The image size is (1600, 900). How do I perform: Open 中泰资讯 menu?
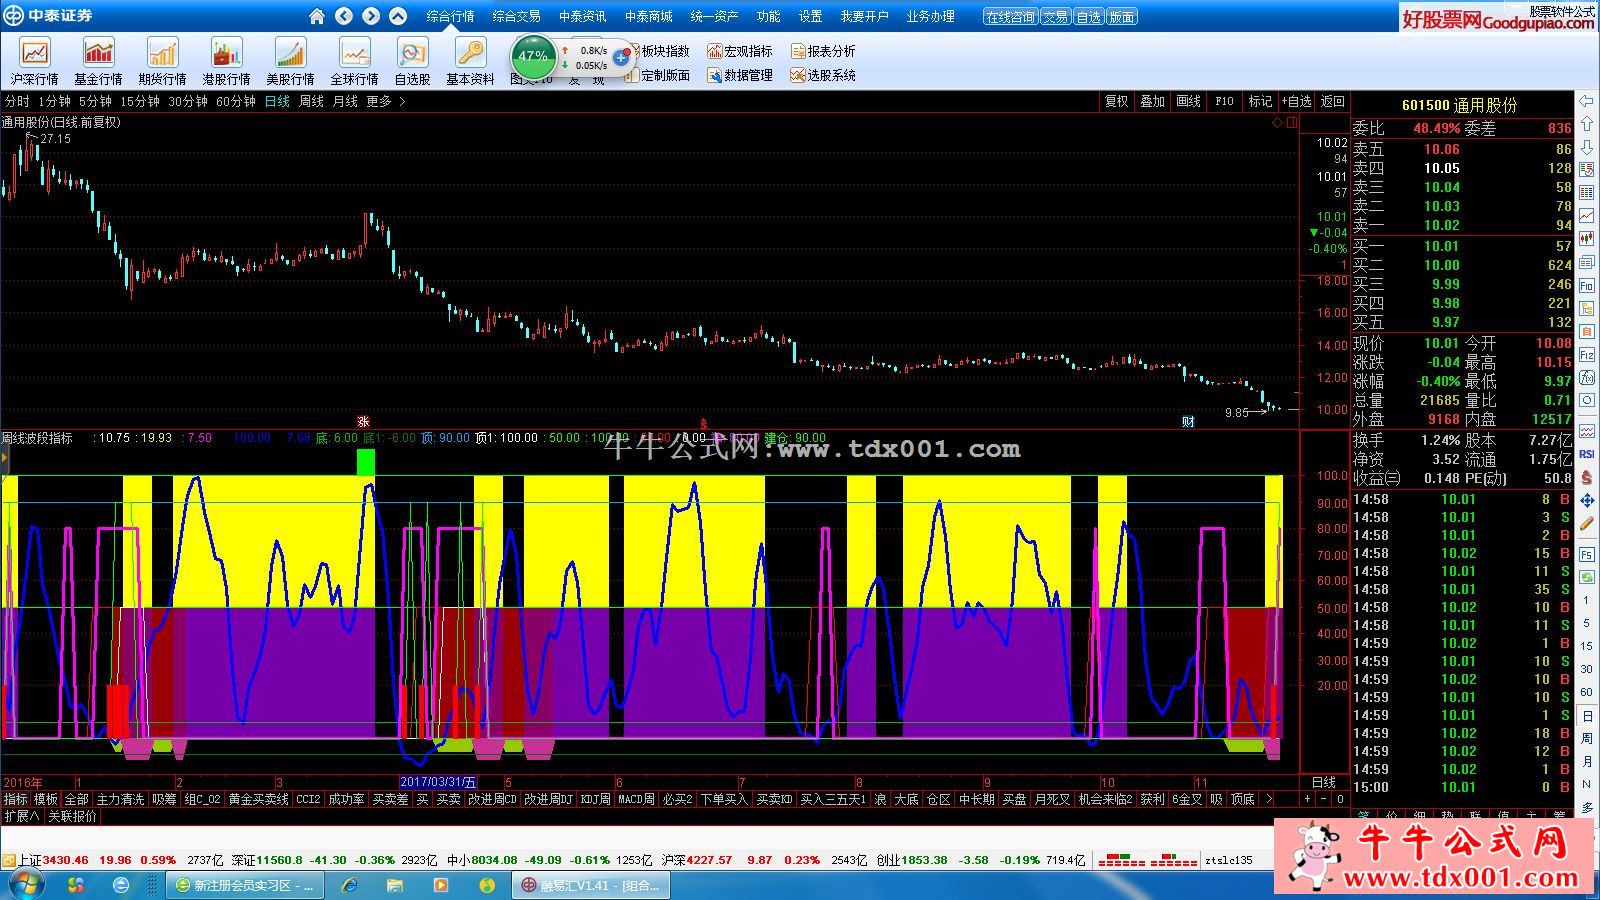[582, 17]
